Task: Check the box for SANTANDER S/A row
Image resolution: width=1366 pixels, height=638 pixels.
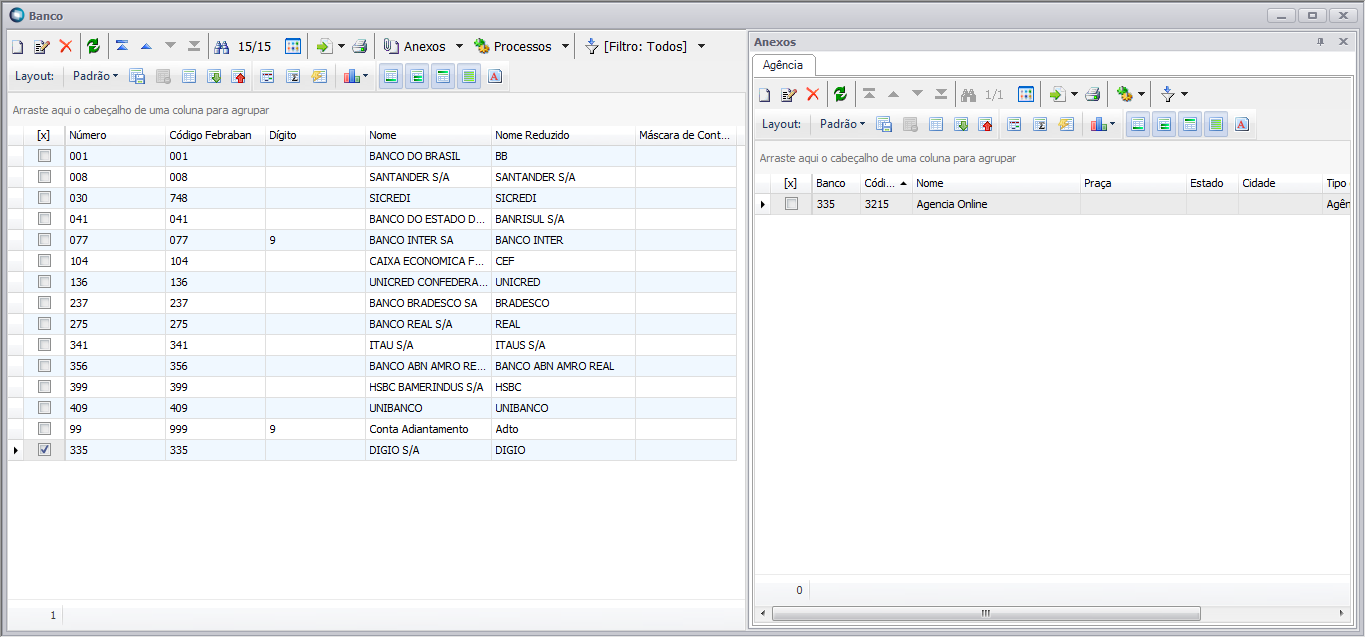Action: coord(44,177)
